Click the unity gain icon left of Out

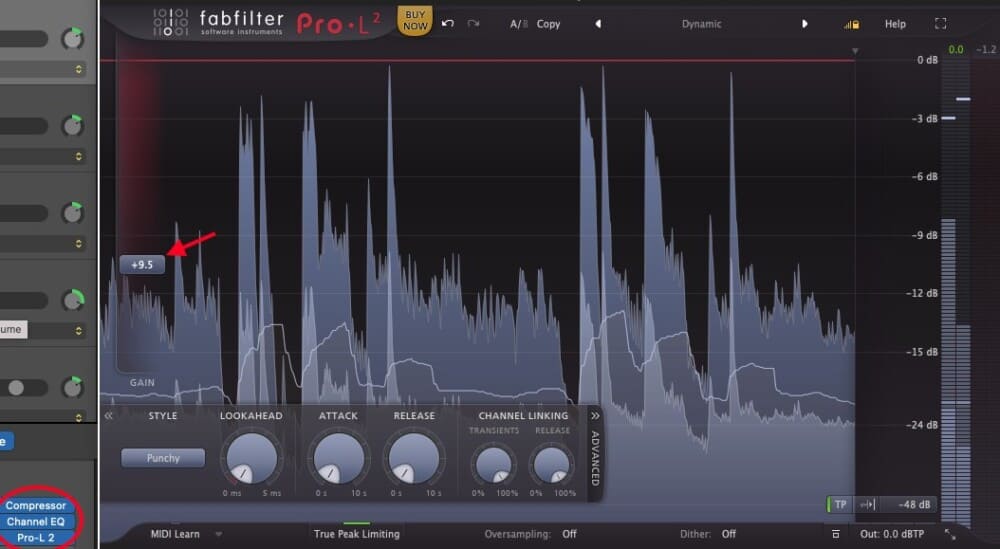[835, 534]
